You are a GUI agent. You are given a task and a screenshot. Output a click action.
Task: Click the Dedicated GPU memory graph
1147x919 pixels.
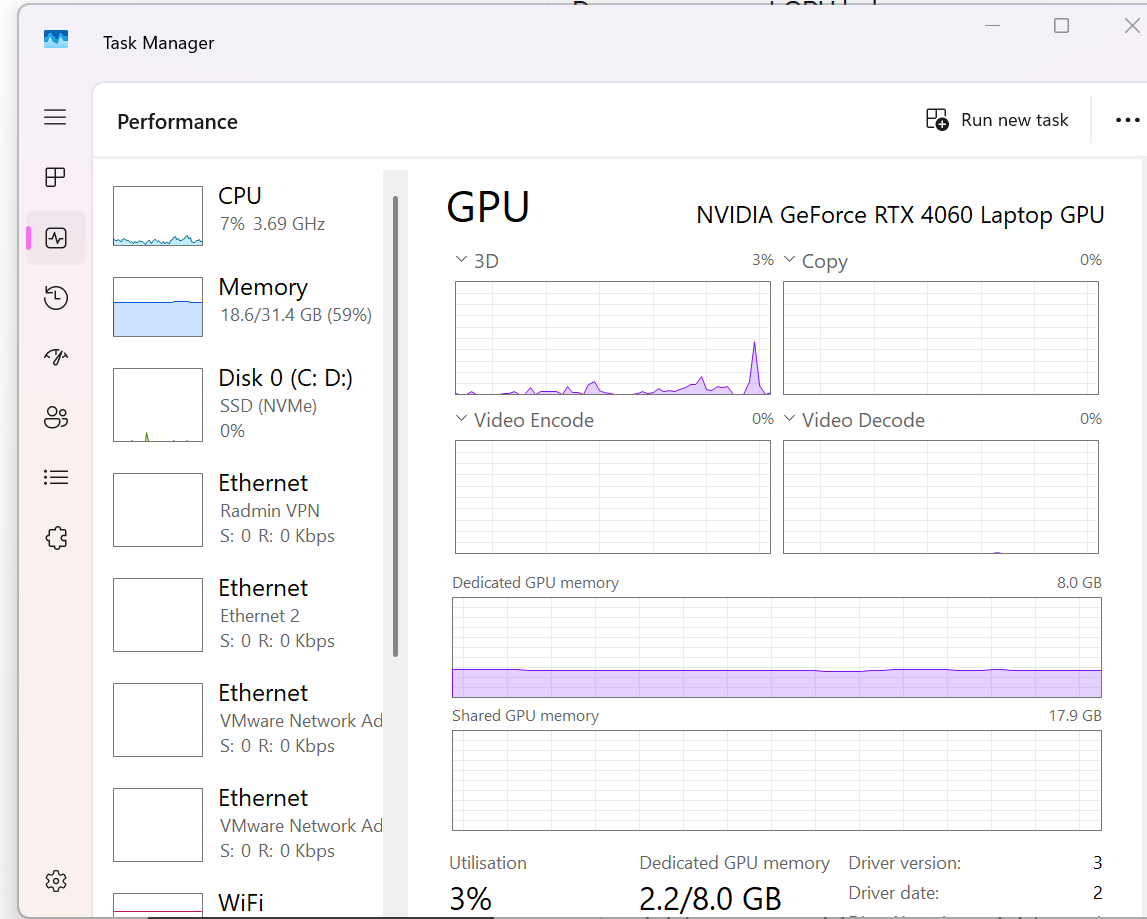point(777,648)
